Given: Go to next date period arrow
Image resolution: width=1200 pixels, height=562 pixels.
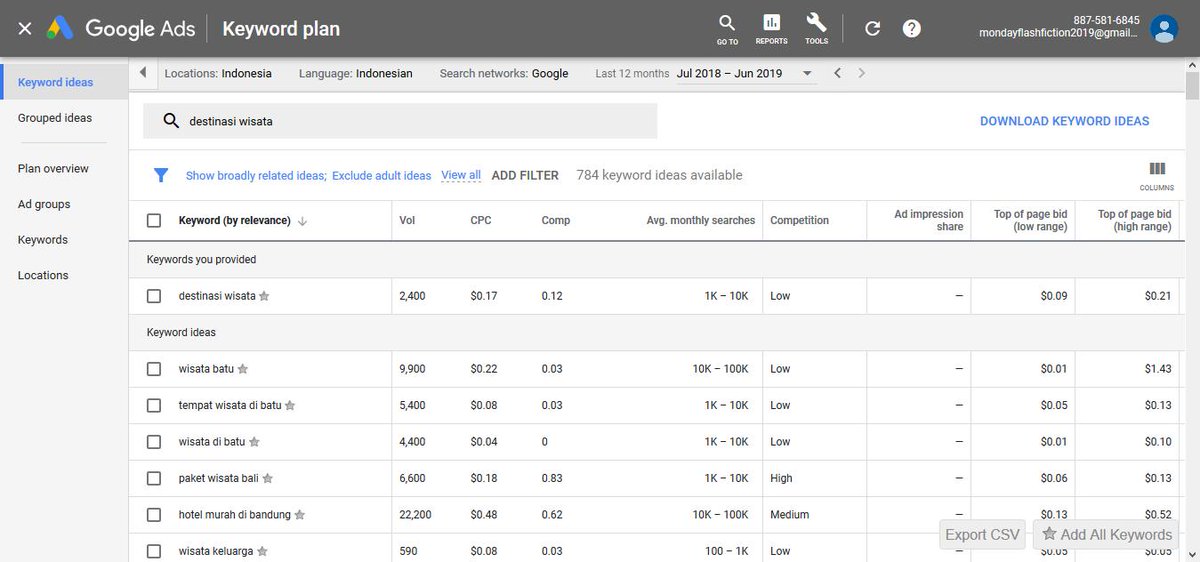Looking at the screenshot, I should (862, 73).
